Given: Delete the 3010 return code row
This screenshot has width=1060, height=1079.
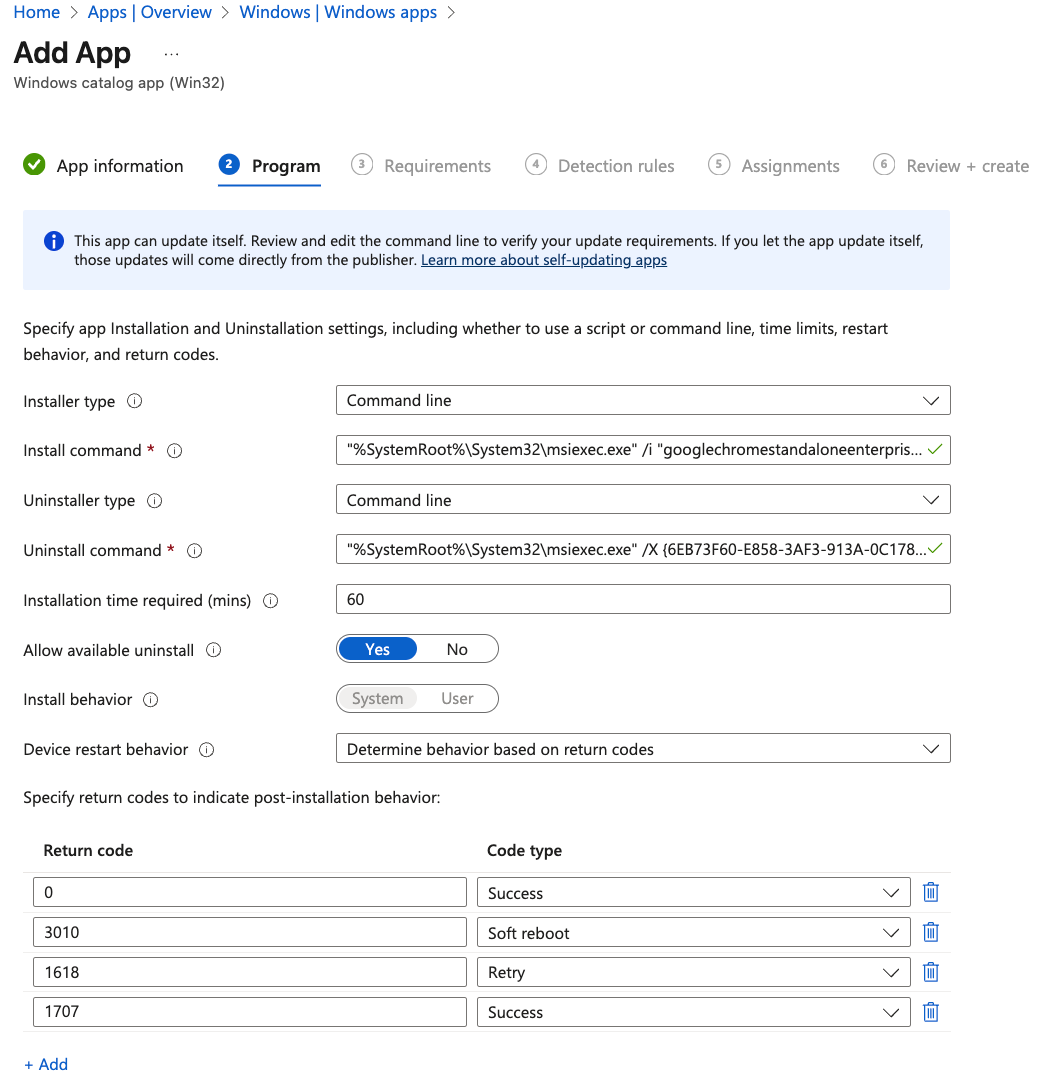Looking at the screenshot, I should coord(930,933).
